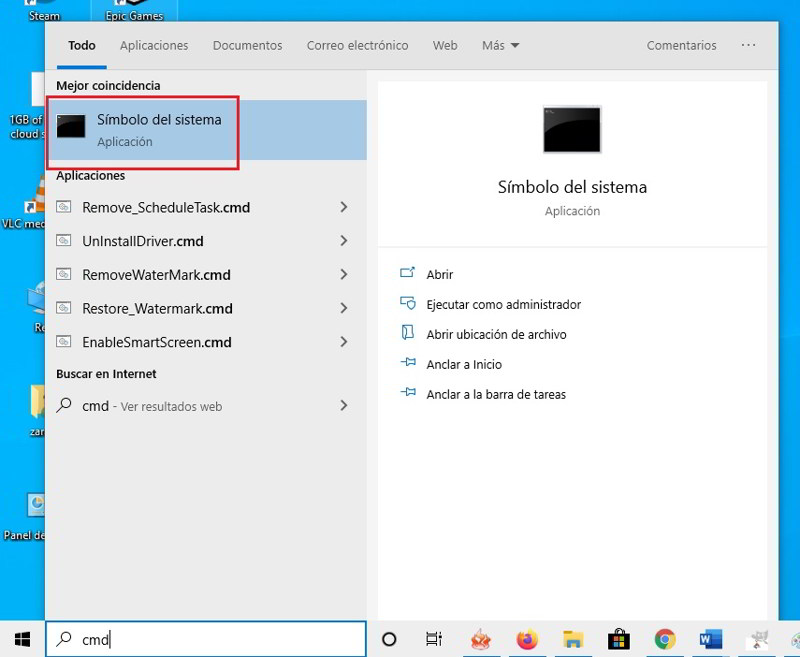
Task: Click the cmd search input field
Action: point(220,640)
